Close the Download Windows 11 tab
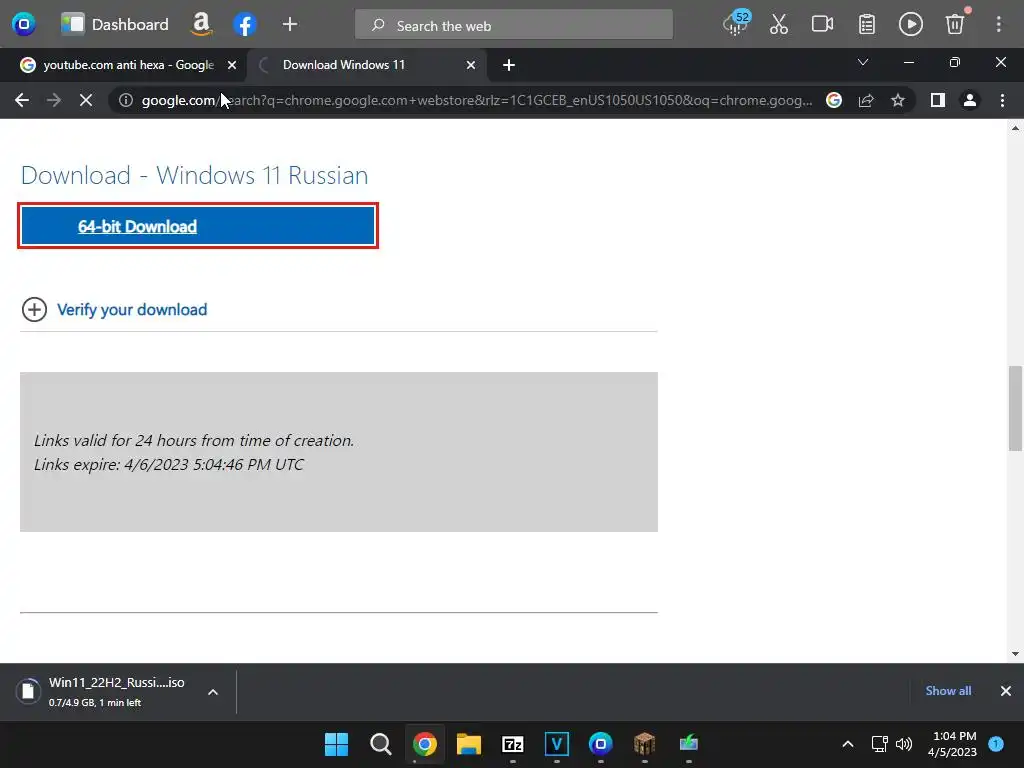The image size is (1024, 768). 471,65
